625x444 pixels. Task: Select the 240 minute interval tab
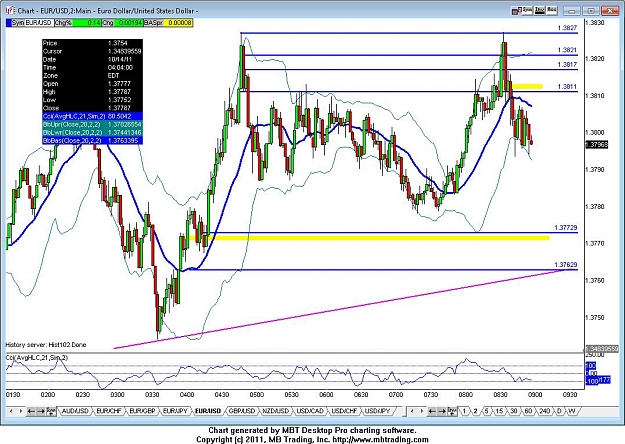pyautogui.click(x=544, y=411)
